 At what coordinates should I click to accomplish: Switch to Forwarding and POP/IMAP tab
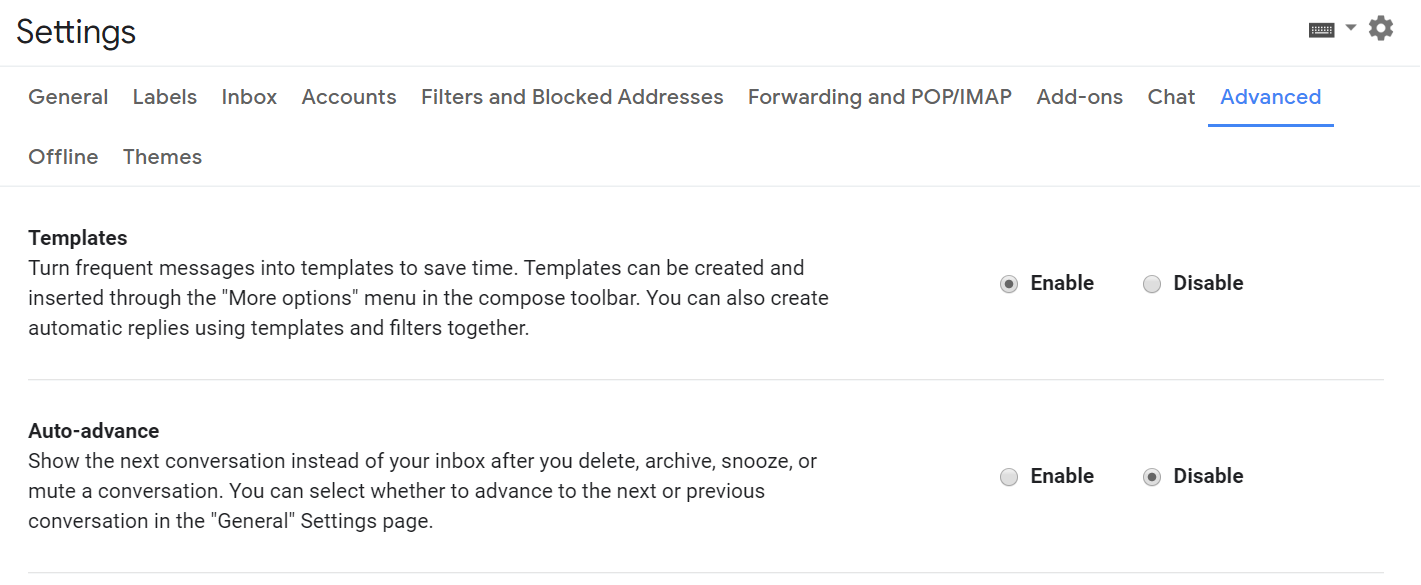[880, 97]
